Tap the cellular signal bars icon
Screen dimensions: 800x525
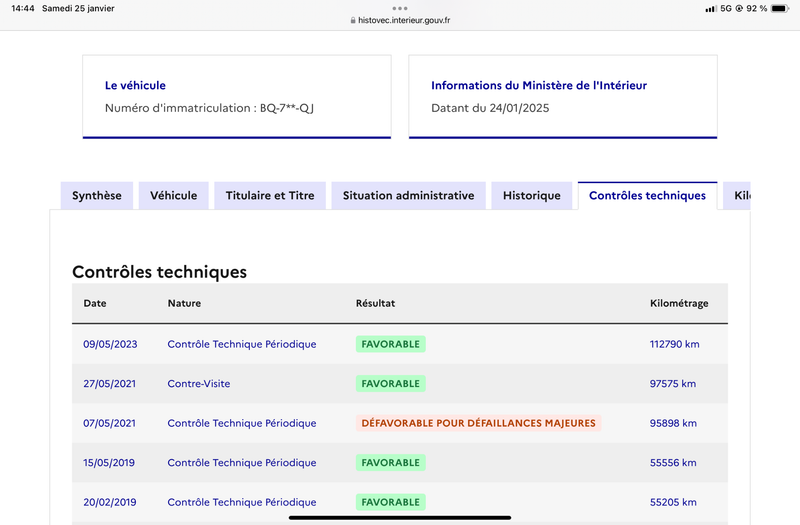(x=711, y=9)
